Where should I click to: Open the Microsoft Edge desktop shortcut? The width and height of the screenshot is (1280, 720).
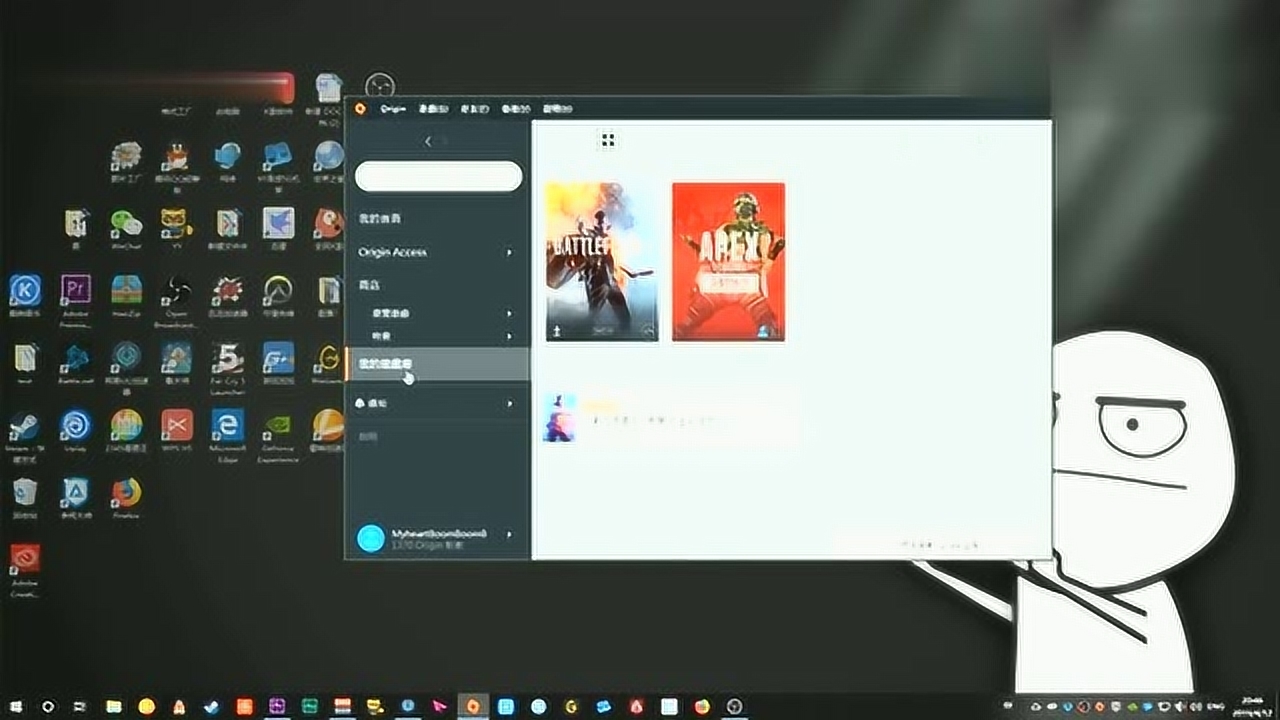pyautogui.click(x=227, y=426)
